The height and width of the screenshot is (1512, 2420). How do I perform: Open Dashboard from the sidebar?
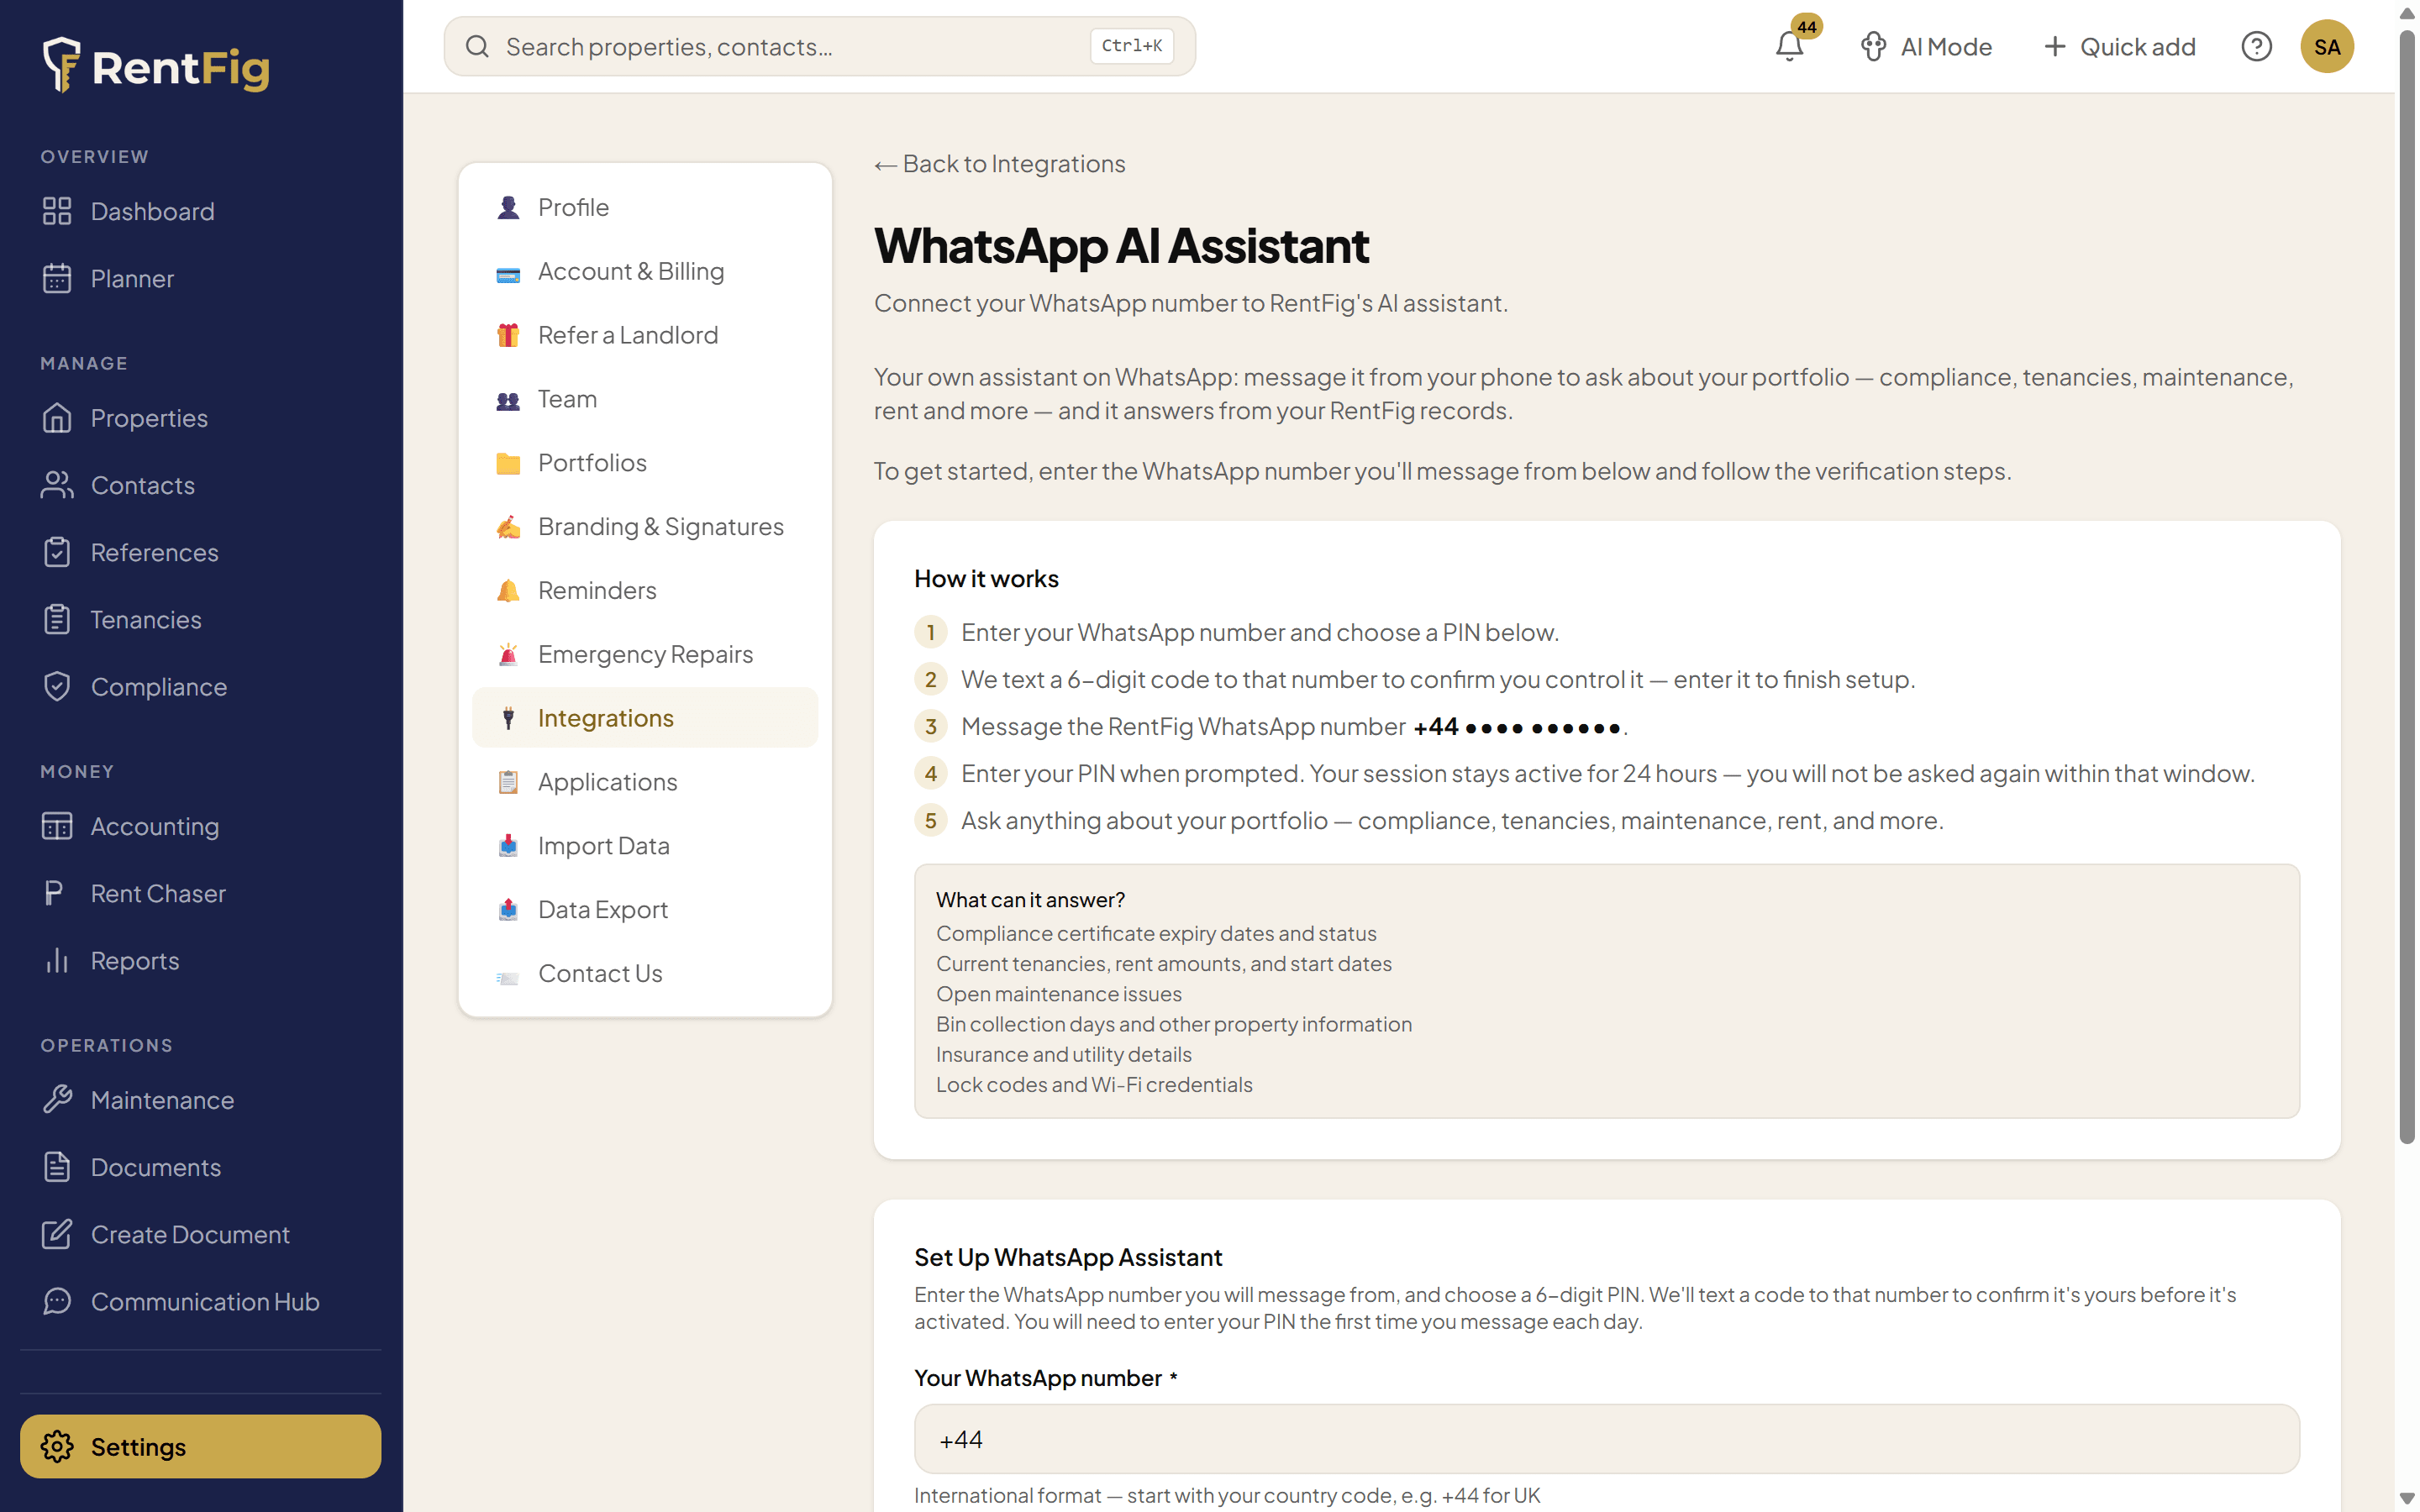[x=200, y=211]
